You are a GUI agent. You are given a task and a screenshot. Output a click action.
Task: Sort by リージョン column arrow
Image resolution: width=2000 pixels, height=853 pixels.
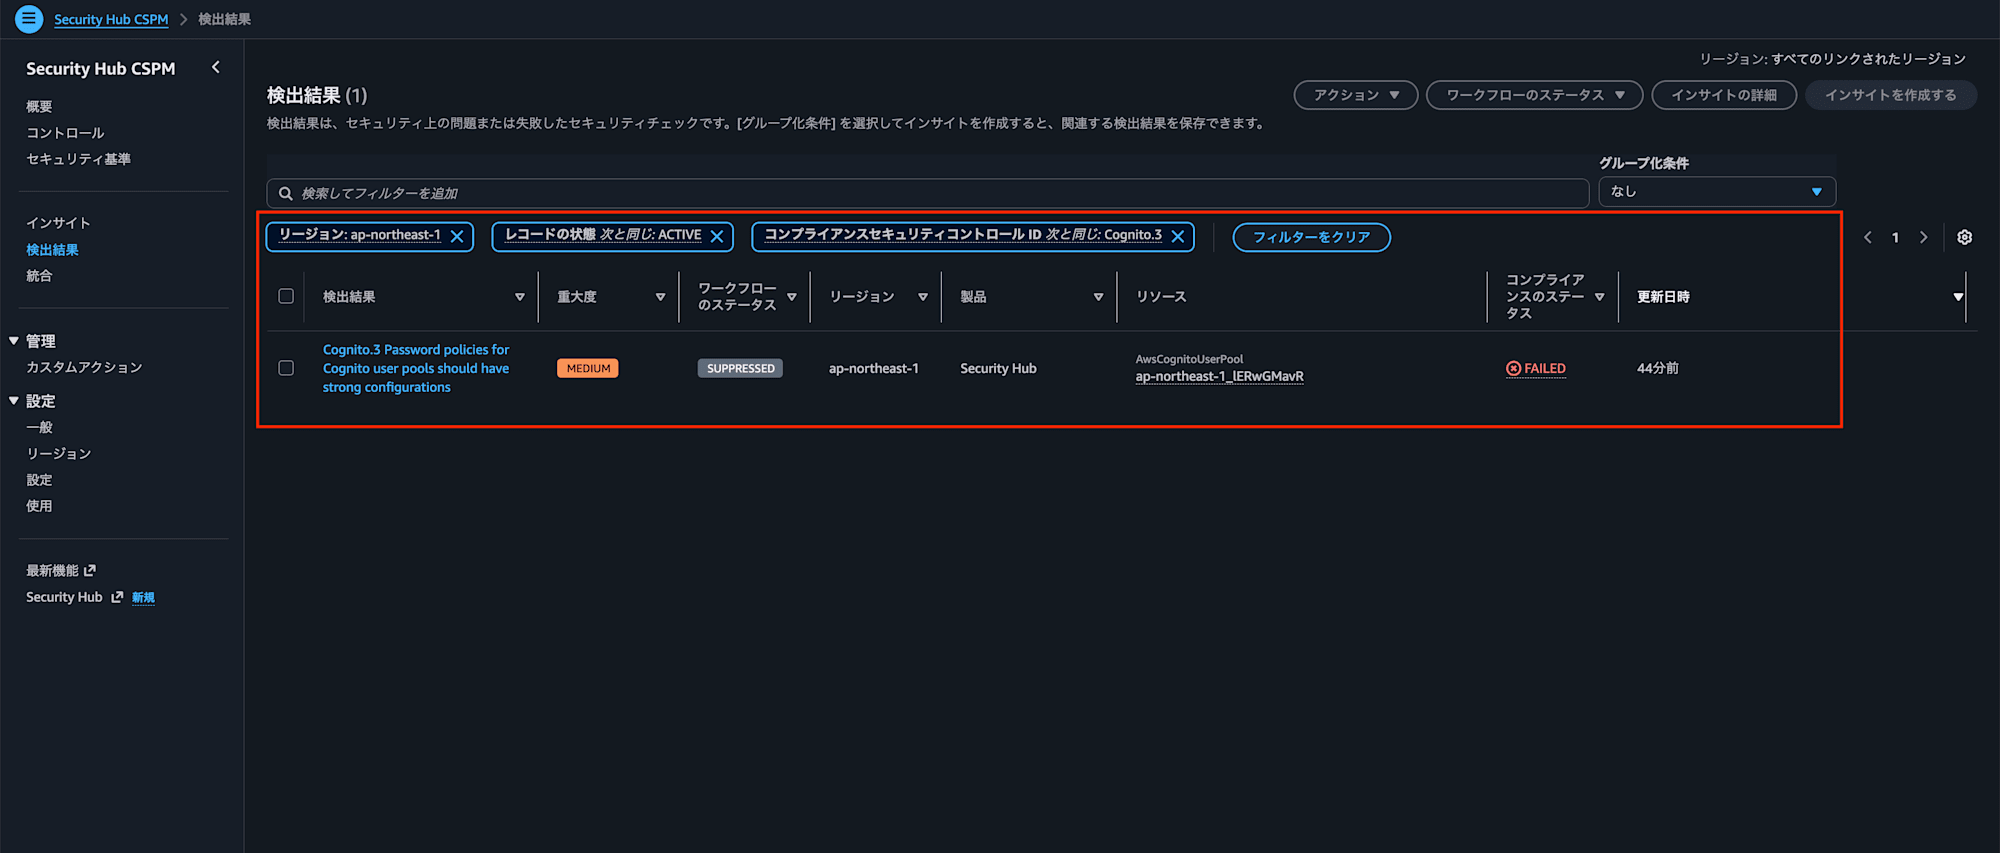pos(922,297)
